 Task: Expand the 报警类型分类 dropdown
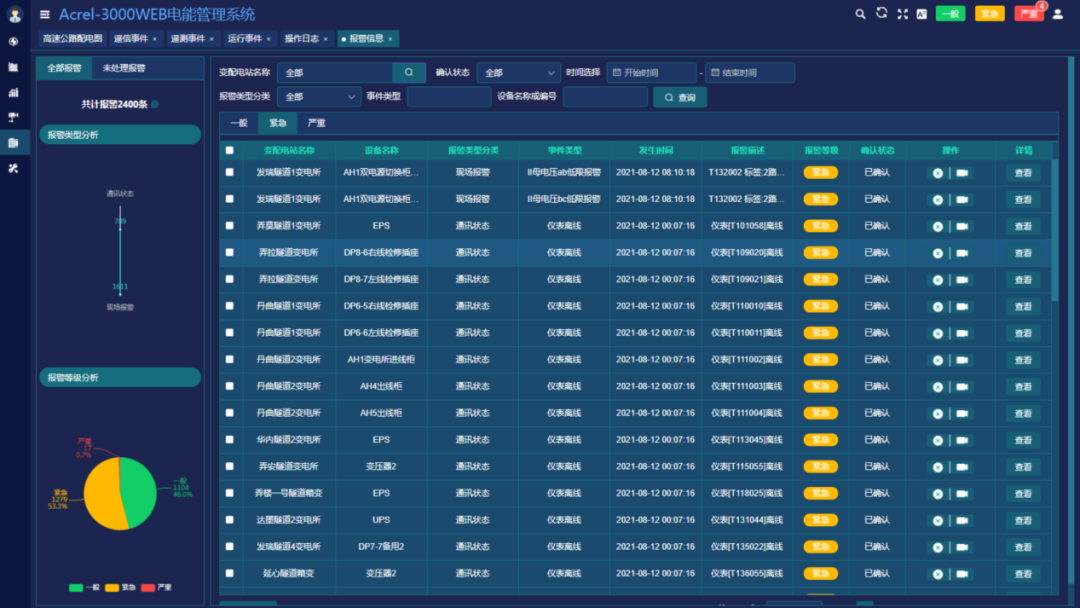[x=318, y=96]
